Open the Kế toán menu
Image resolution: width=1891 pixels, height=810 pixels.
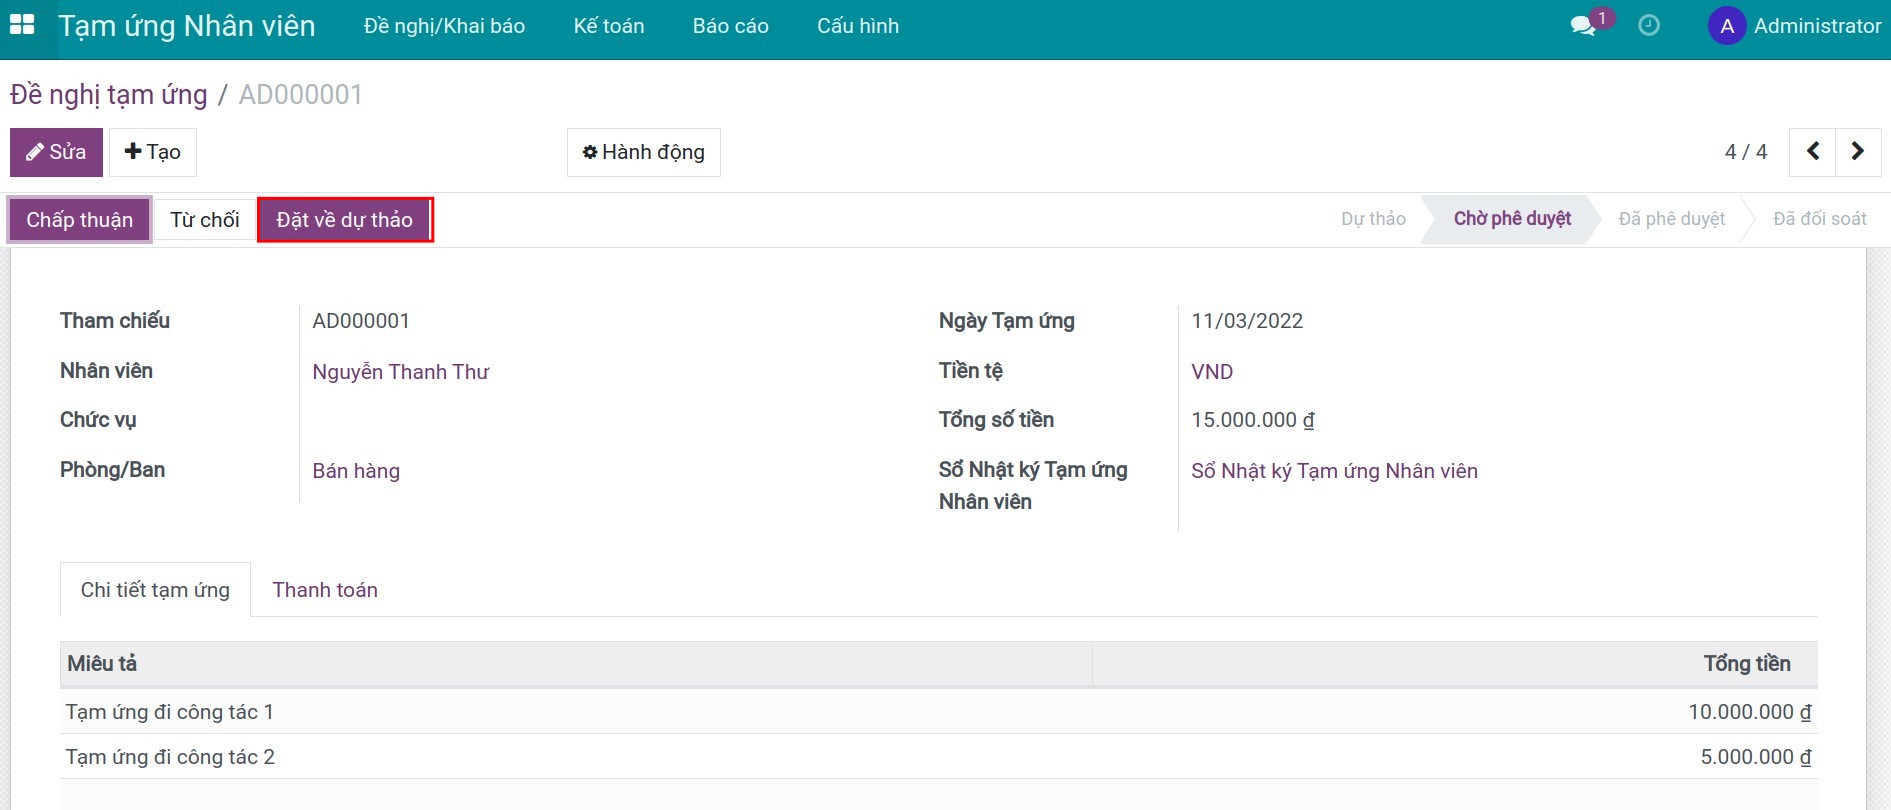[608, 26]
